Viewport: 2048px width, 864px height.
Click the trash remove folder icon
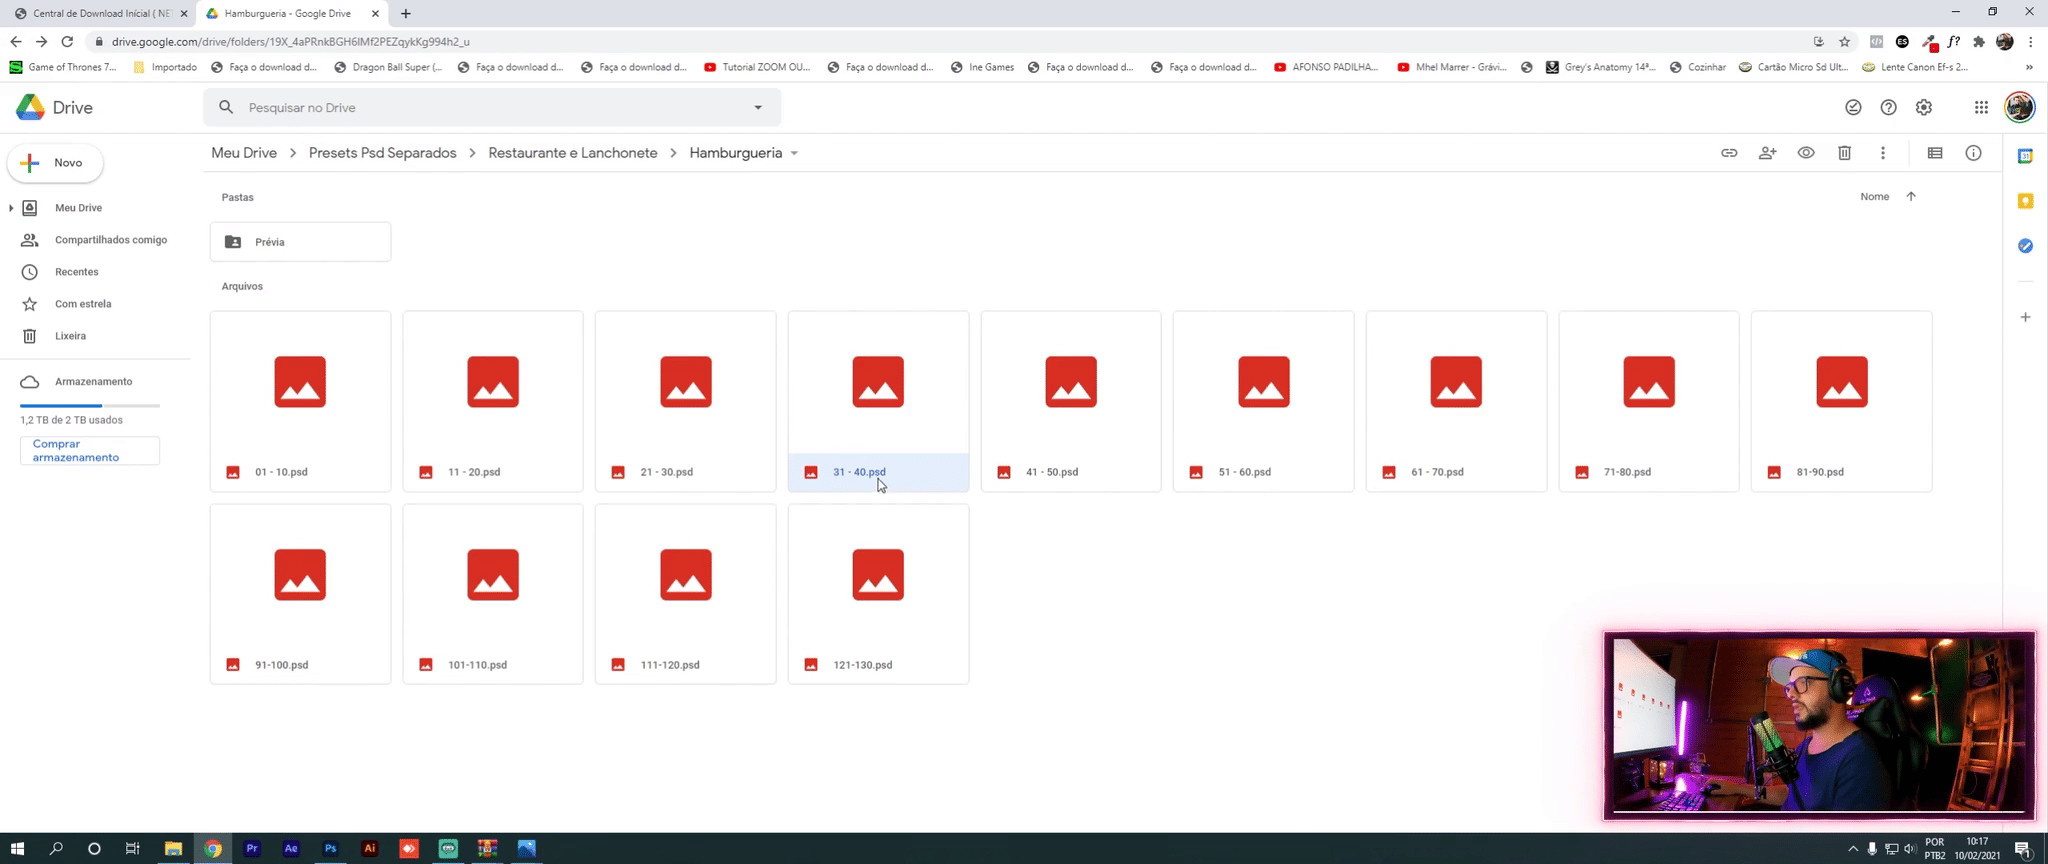pos(1844,153)
